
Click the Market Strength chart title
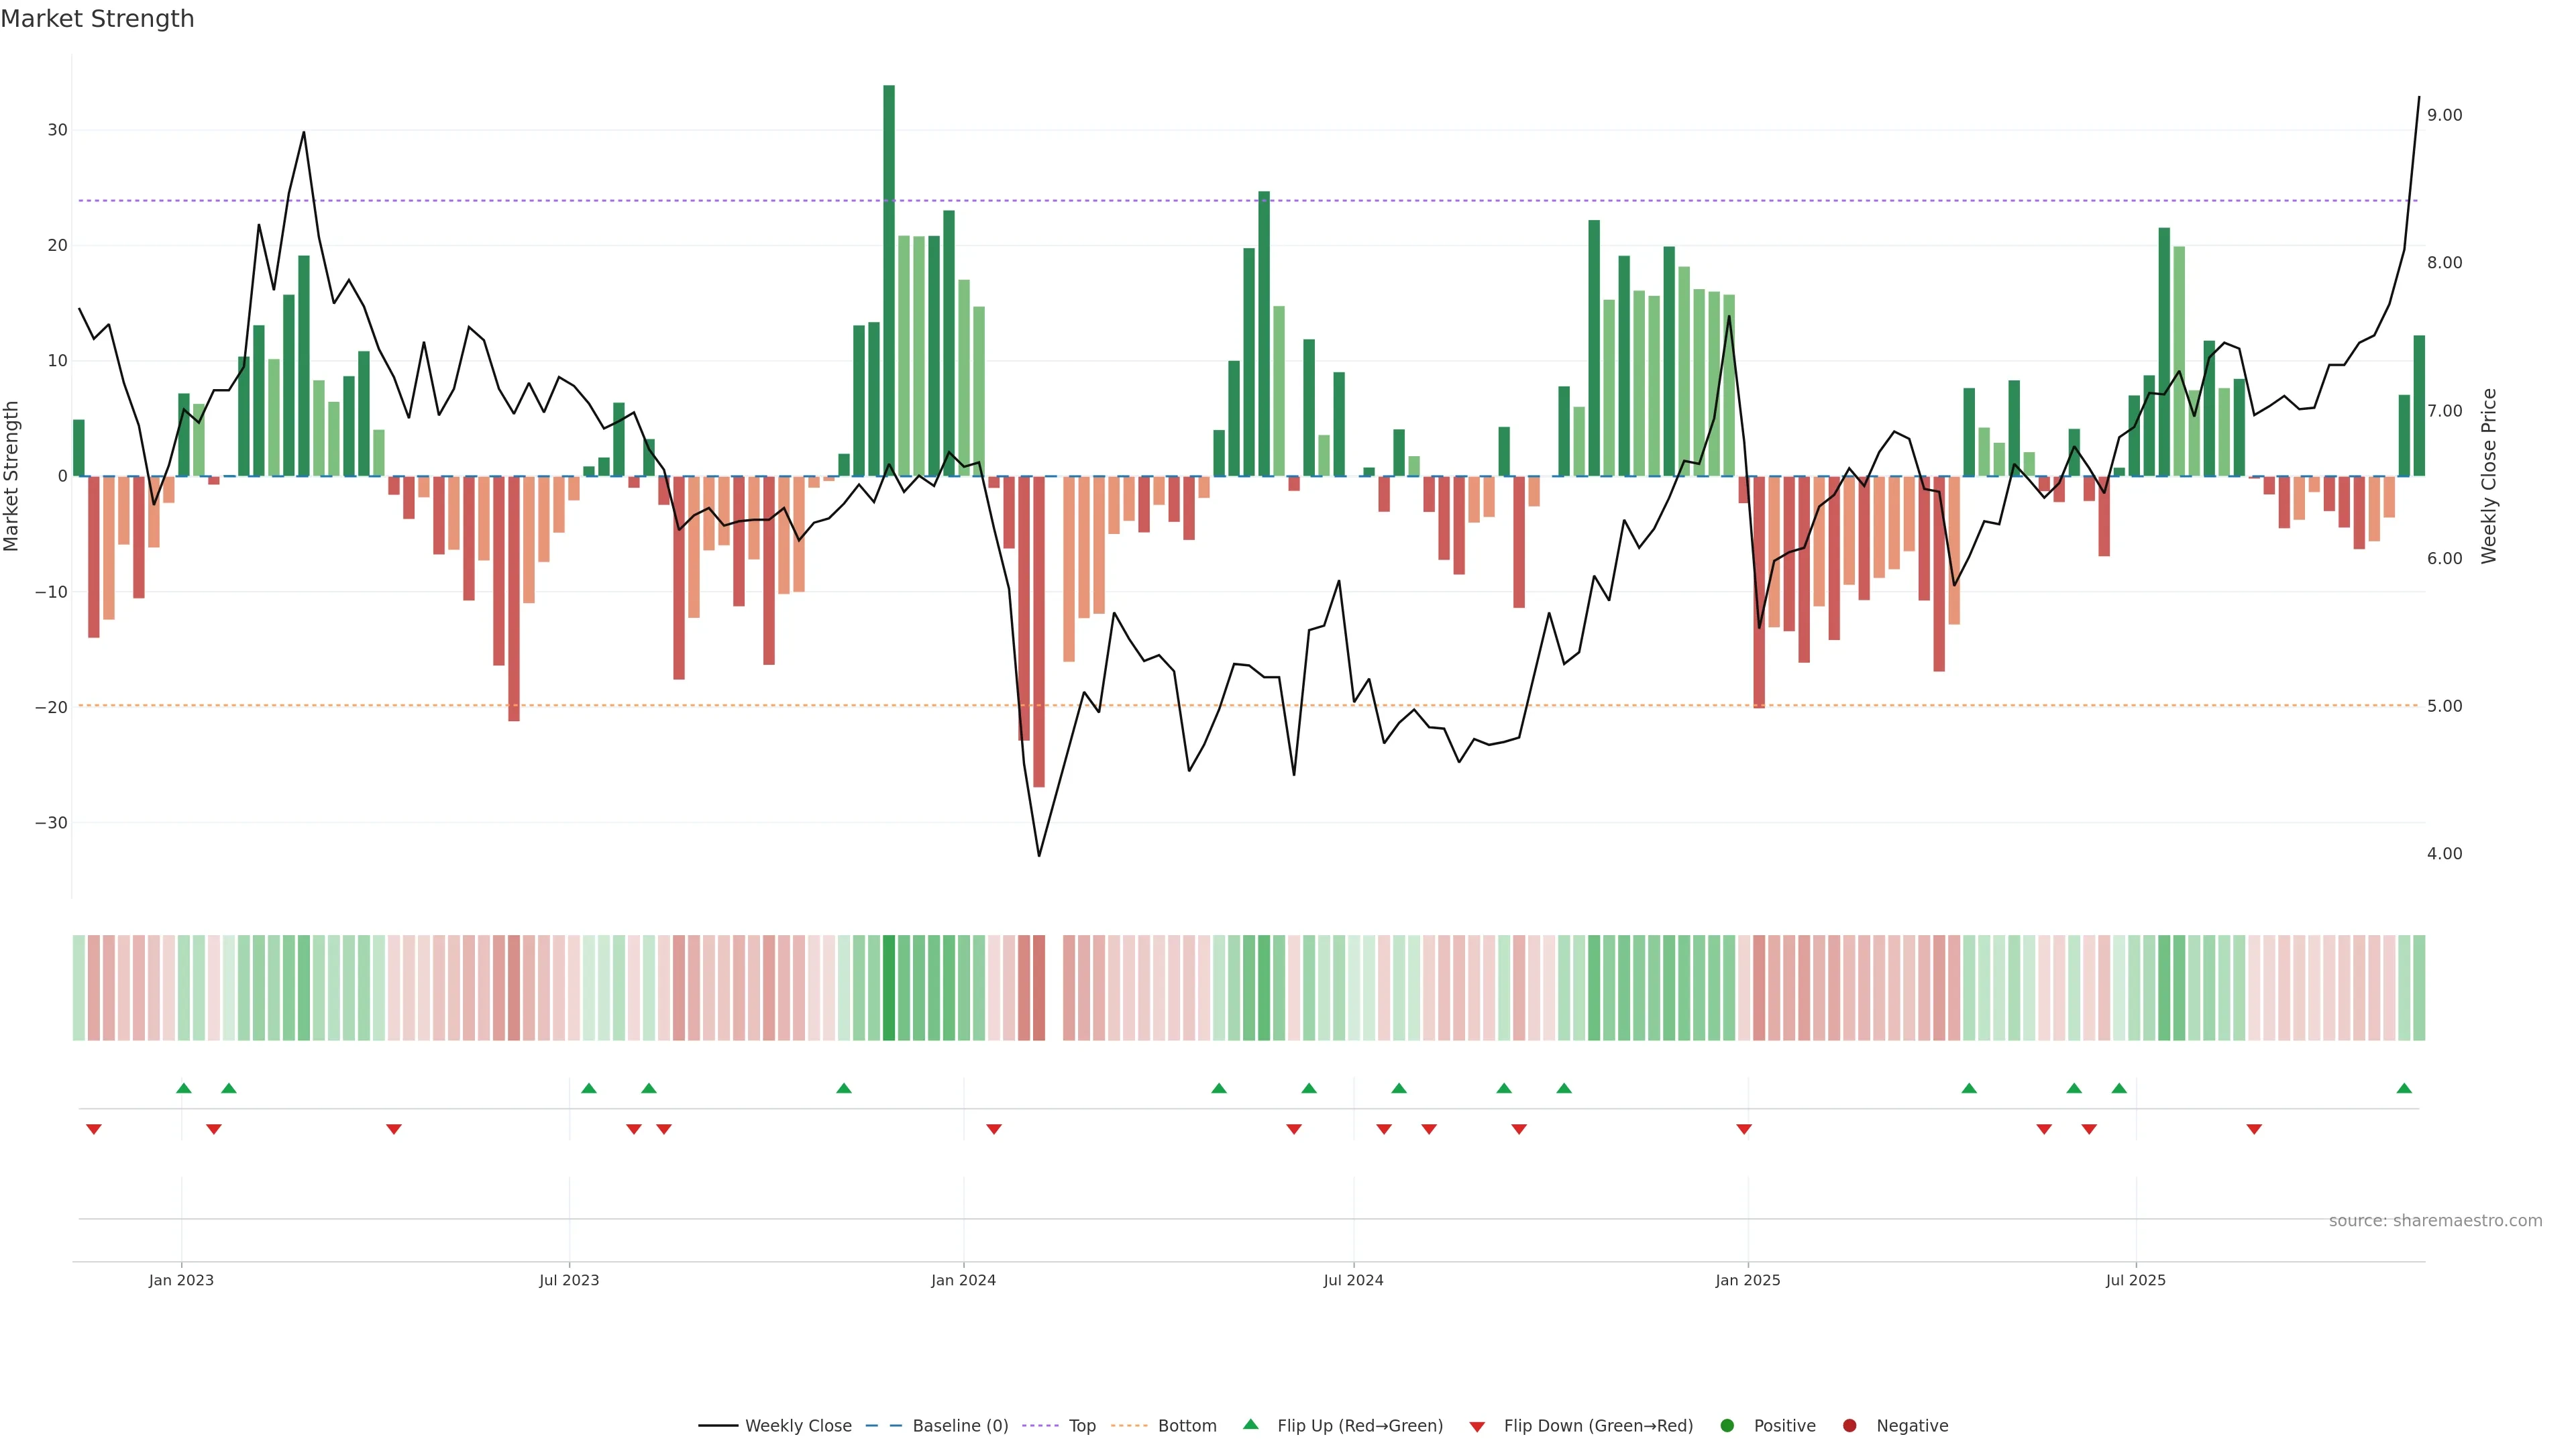pyautogui.click(x=97, y=18)
